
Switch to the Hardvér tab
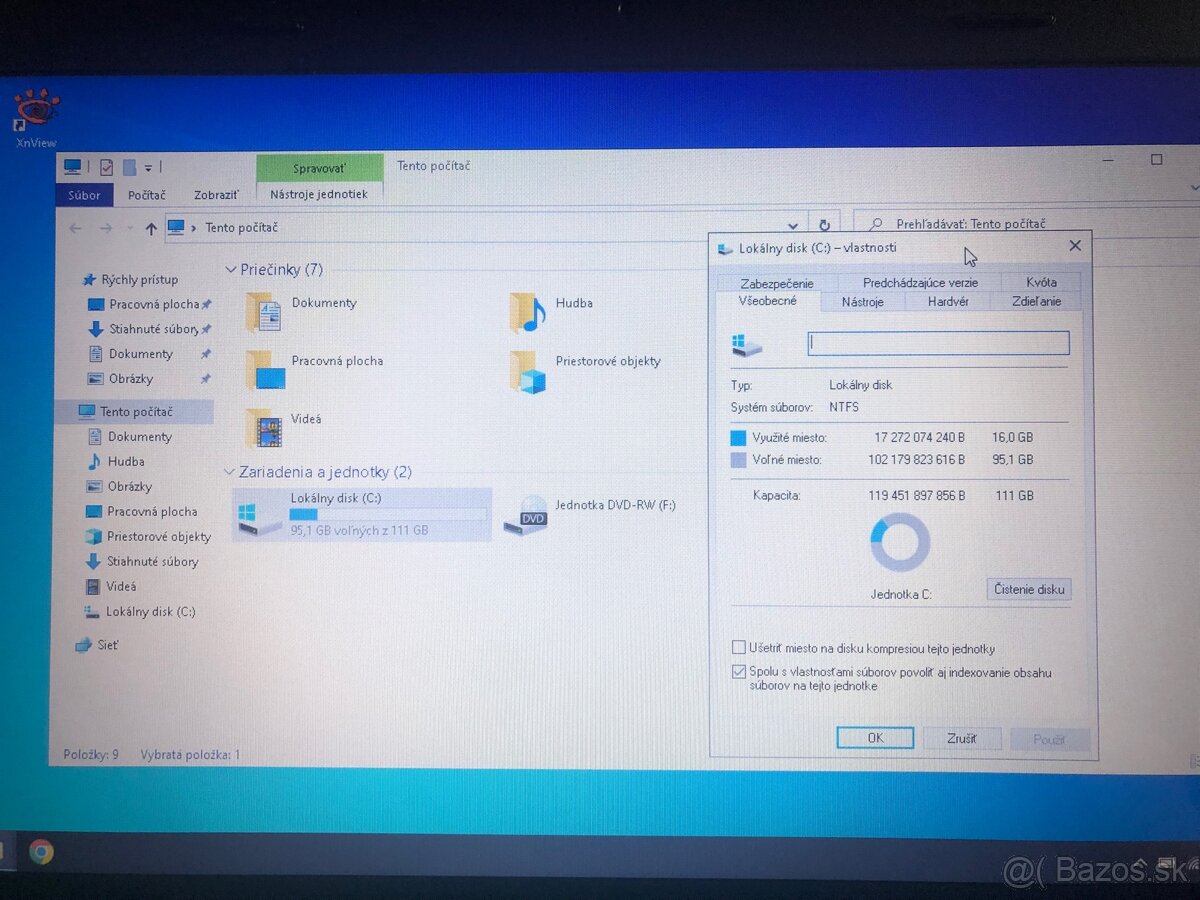coord(948,301)
